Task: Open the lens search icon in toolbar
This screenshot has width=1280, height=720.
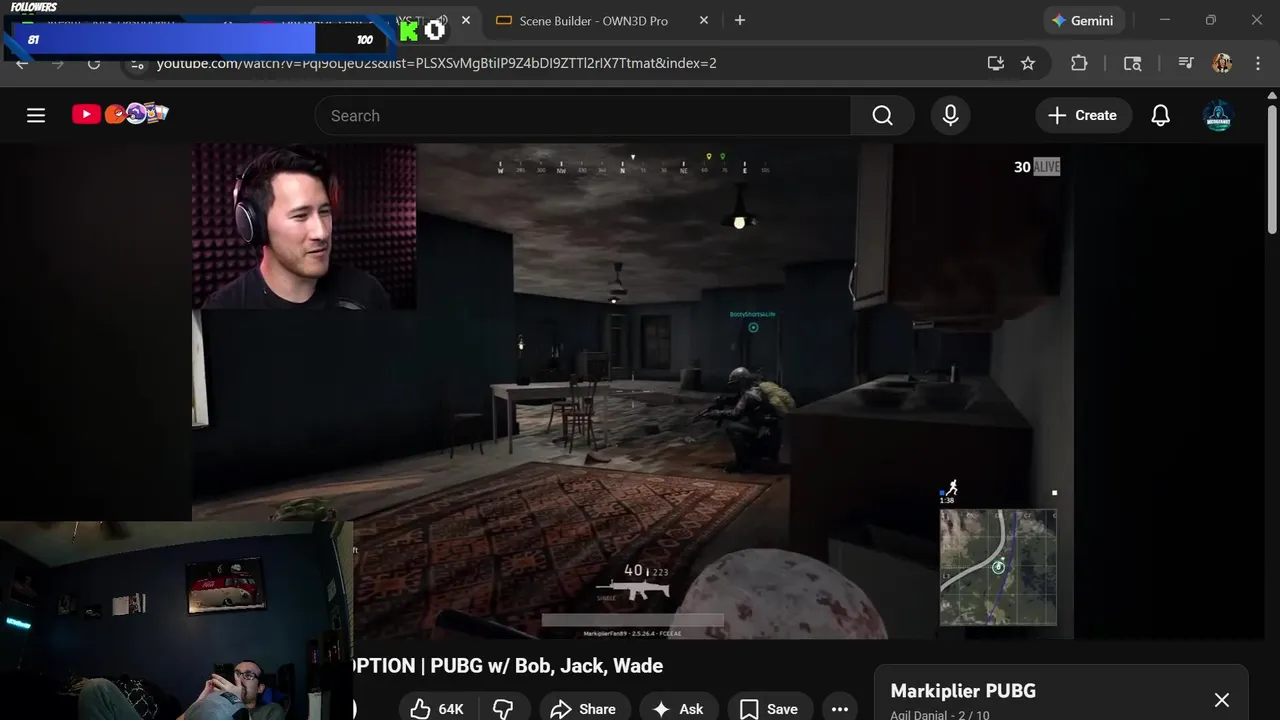Action: 1132,63
